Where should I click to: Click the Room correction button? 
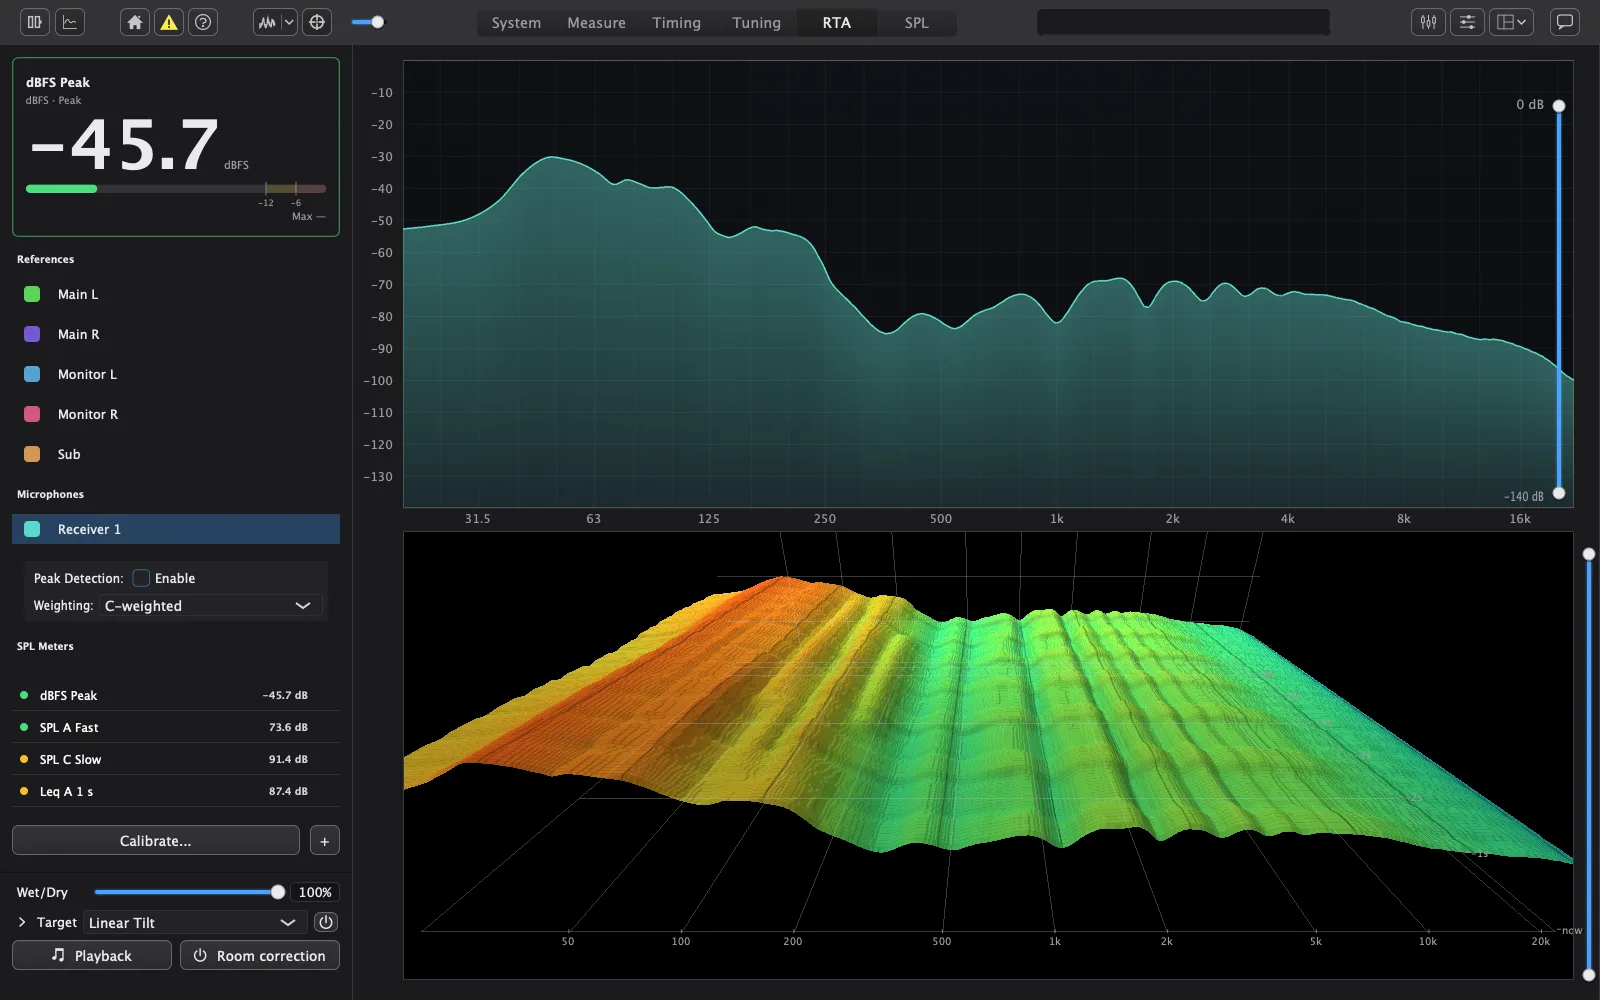260,956
